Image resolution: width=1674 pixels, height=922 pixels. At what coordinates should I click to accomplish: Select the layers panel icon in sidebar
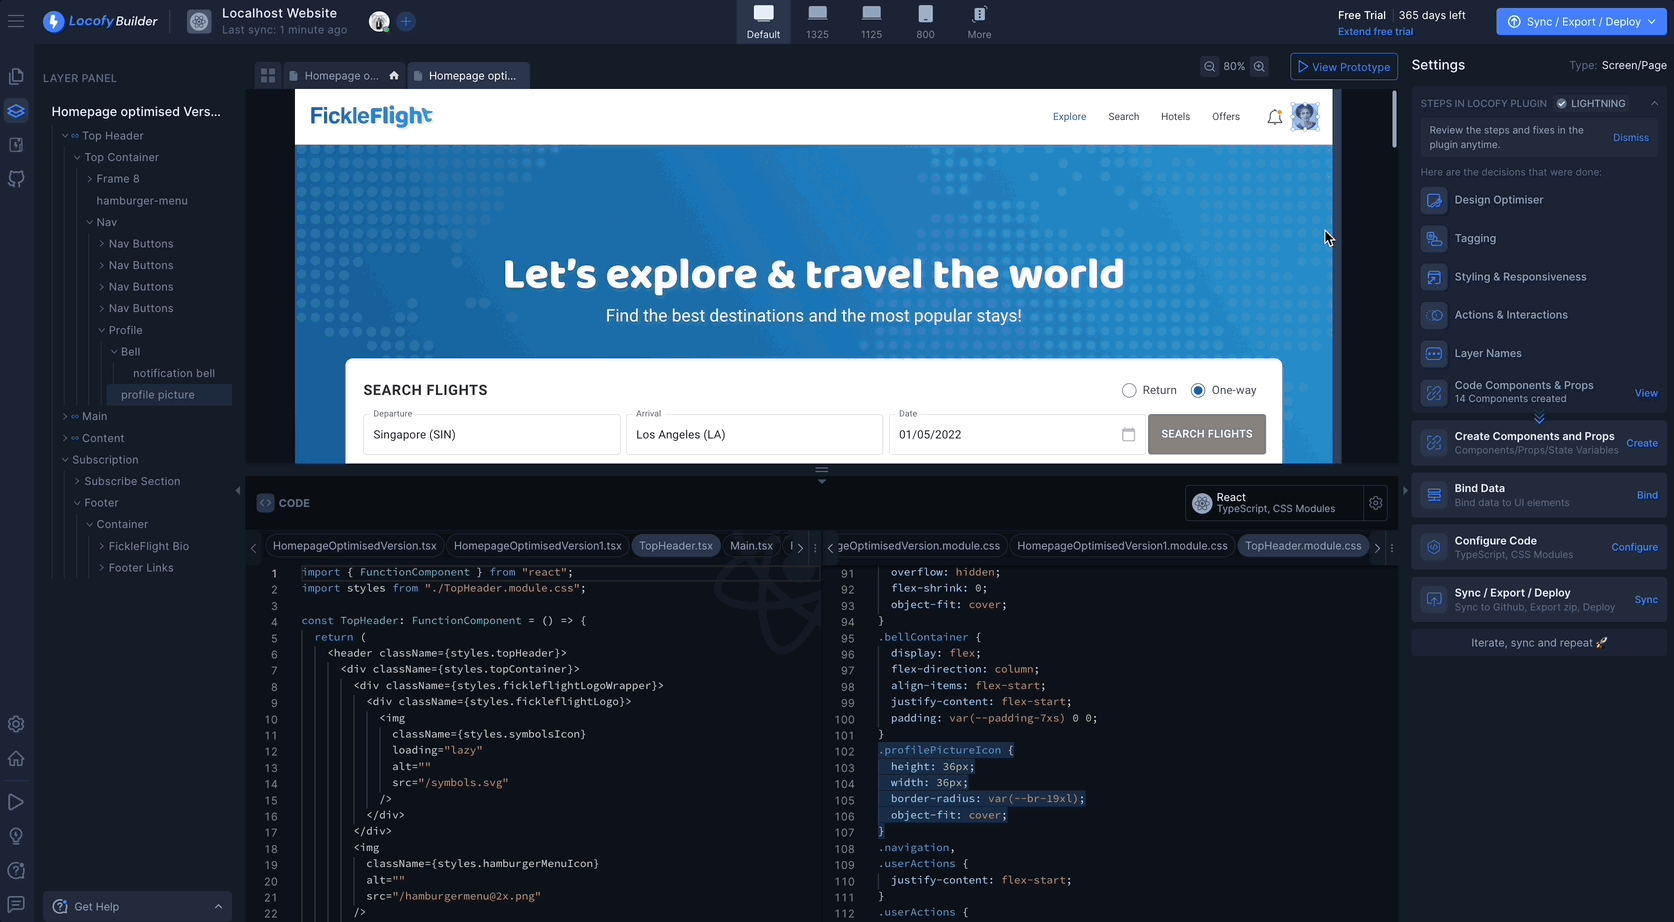pyautogui.click(x=16, y=111)
